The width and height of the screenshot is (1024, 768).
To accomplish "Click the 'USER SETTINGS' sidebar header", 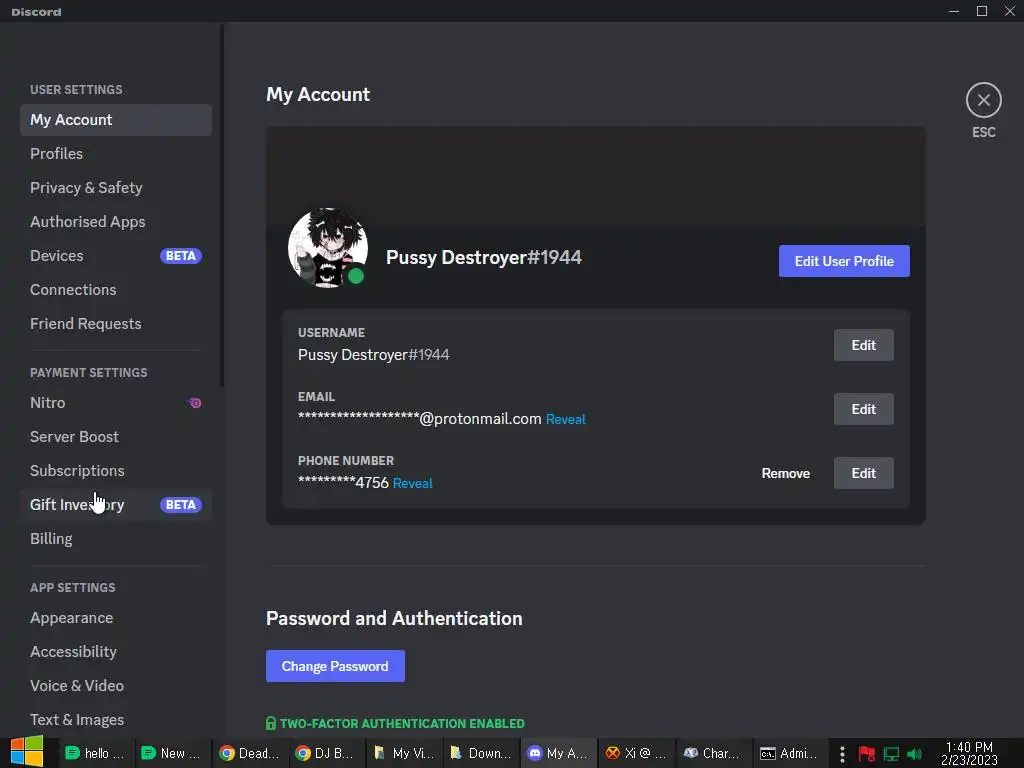I will (76, 89).
